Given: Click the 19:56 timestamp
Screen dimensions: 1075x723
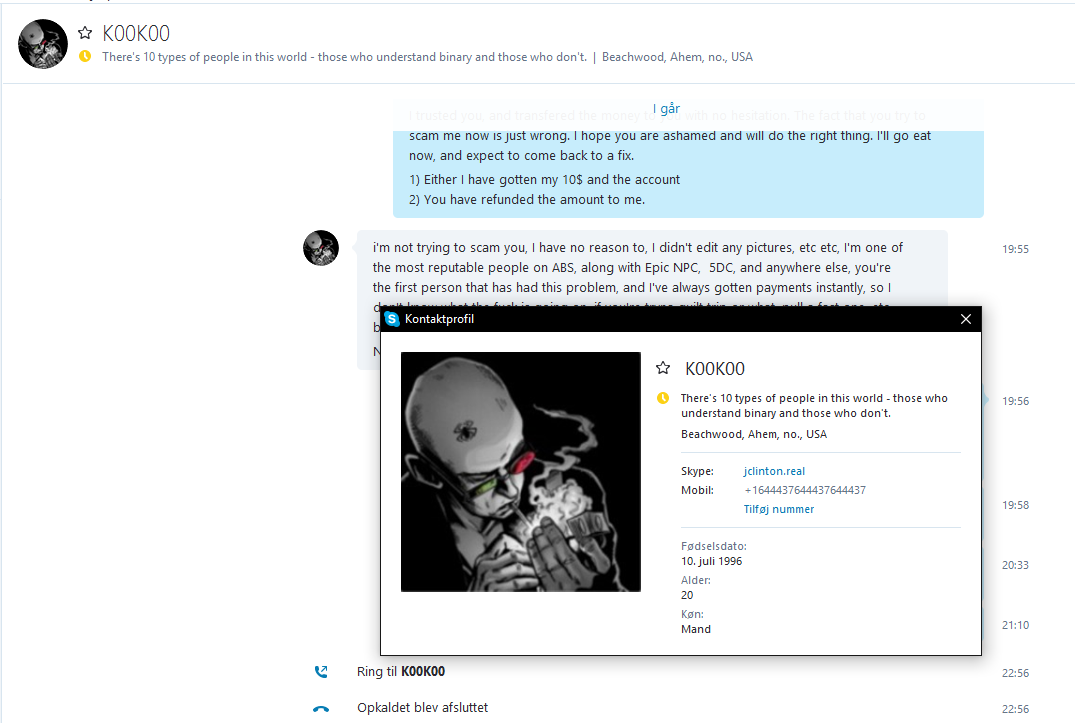Looking at the screenshot, I should coord(1015,402).
